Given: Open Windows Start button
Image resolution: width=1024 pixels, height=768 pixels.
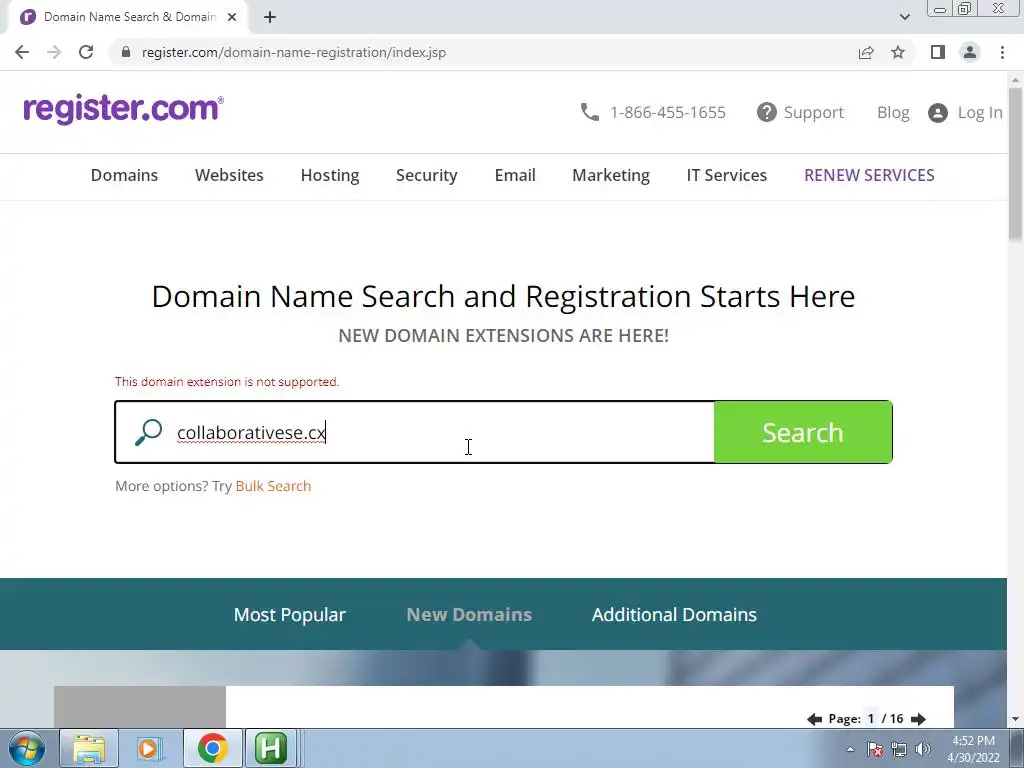Looking at the screenshot, I should (x=27, y=748).
